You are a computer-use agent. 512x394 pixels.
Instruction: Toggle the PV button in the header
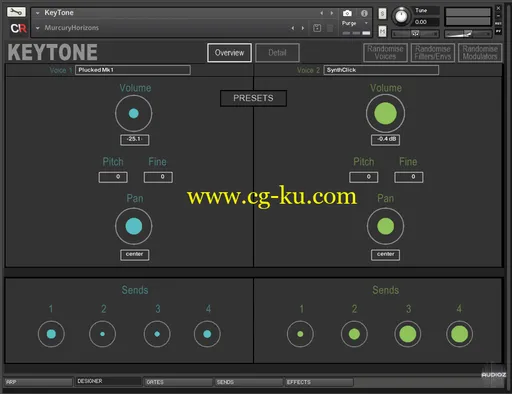[498, 31]
